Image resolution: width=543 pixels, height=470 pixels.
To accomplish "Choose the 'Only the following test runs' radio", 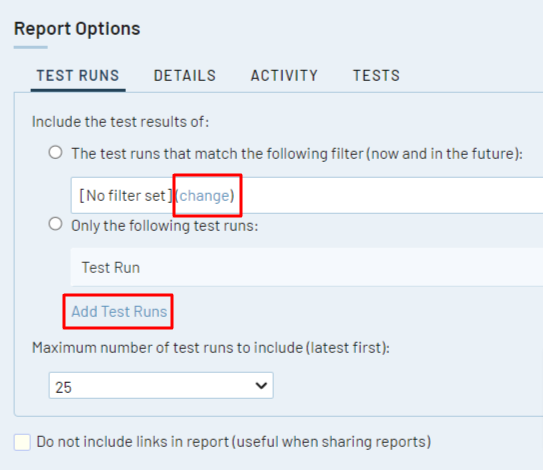I will [x=55, y=224].
